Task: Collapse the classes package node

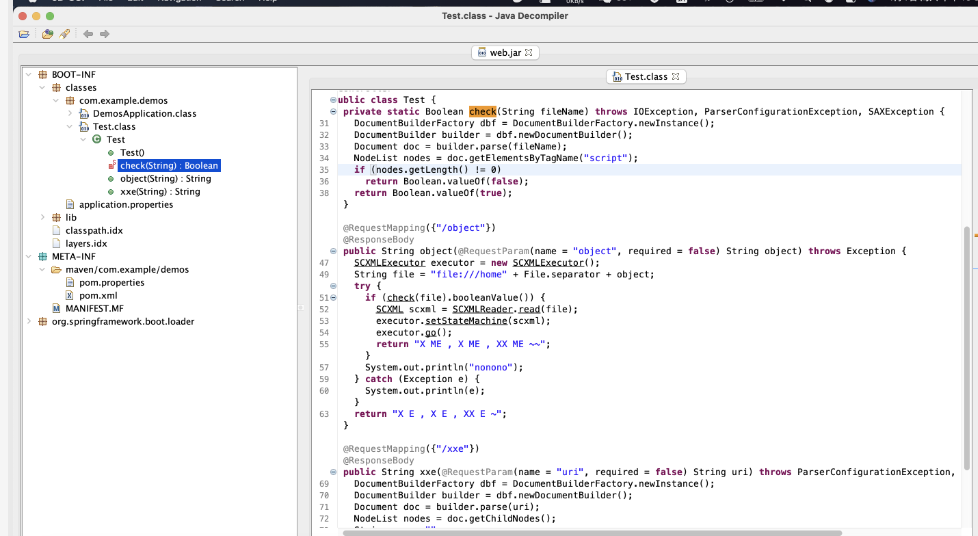Action: [42, 87]
